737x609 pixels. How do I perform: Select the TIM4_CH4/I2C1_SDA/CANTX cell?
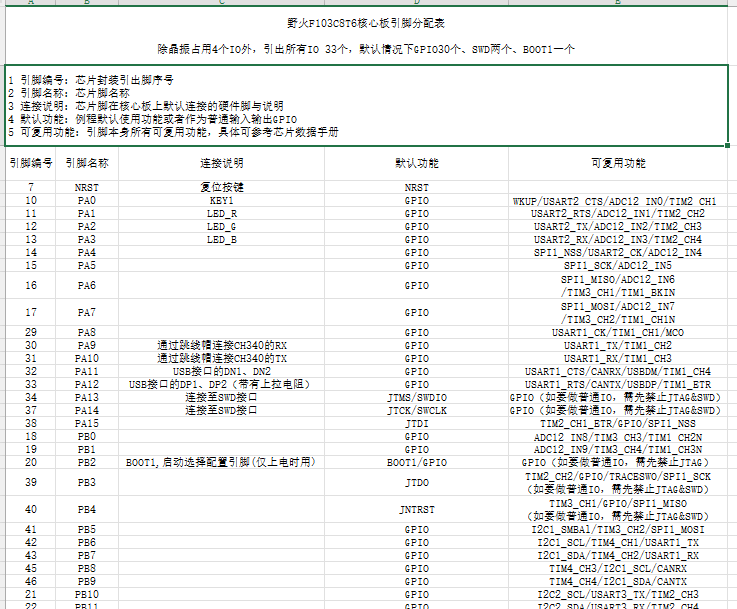pos(618,581)
